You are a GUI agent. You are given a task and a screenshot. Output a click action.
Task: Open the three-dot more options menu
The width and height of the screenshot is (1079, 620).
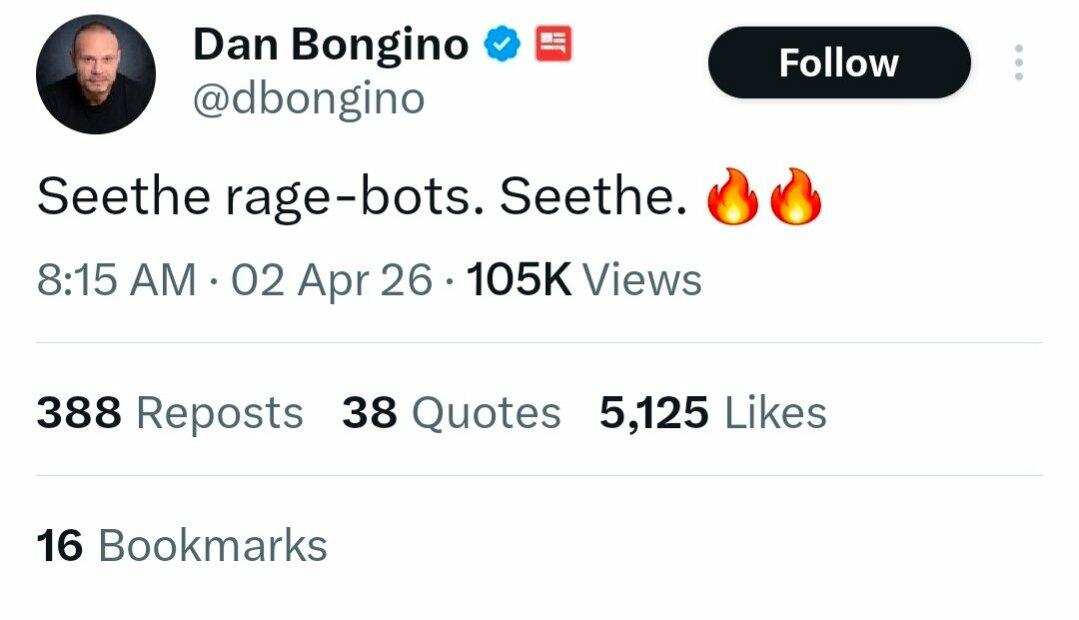tap(1019, 63)
